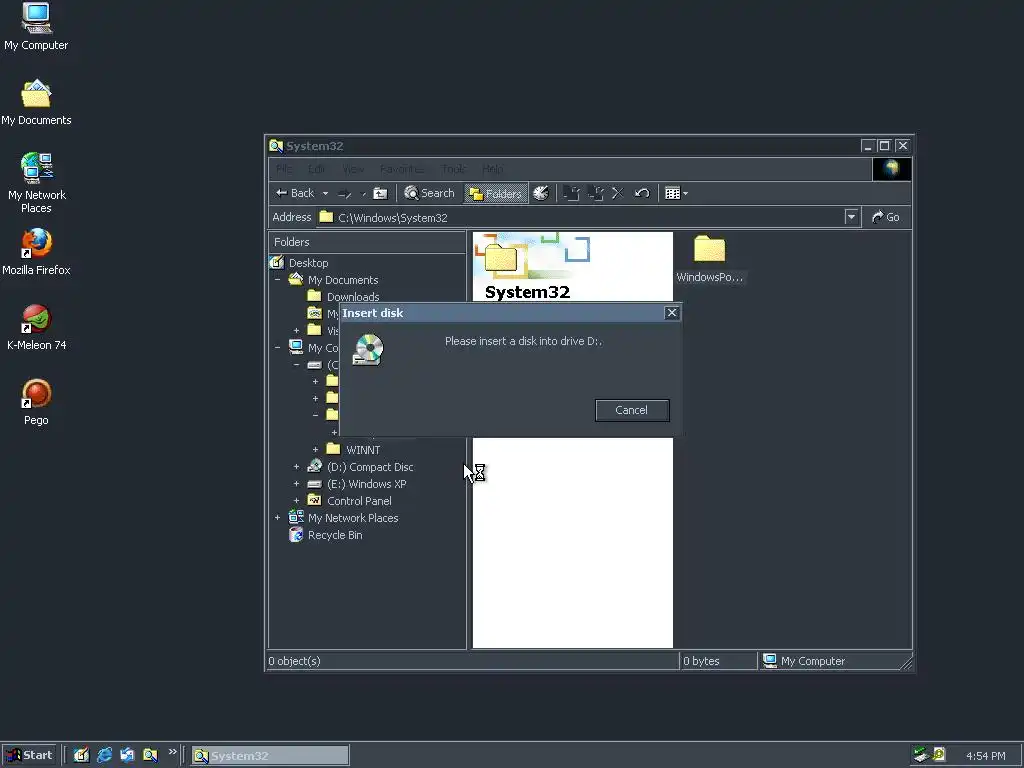Click the Copy To toolbar icon
Screen dimensions: 1024x768
pyautogui.click(x=595, y=193)
